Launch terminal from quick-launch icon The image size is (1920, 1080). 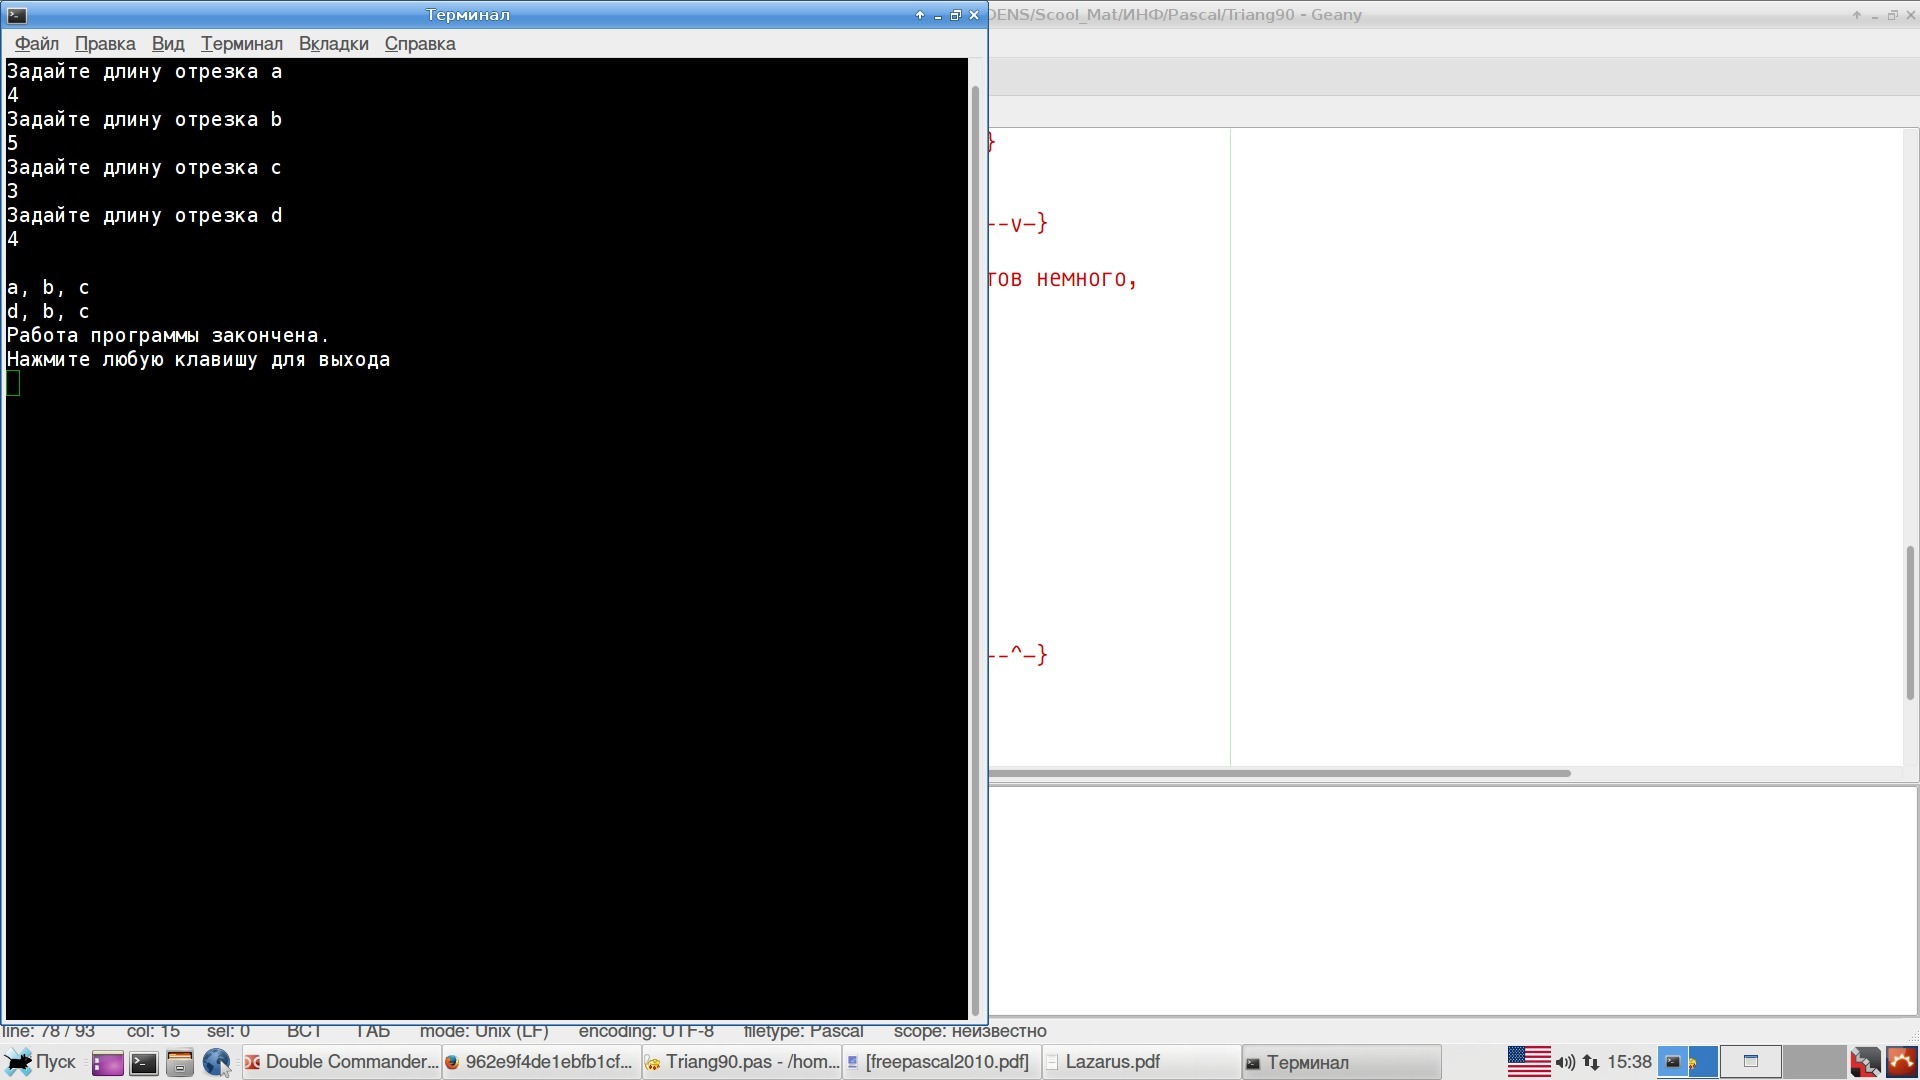pyautogui.click(x=144, y=1063)
